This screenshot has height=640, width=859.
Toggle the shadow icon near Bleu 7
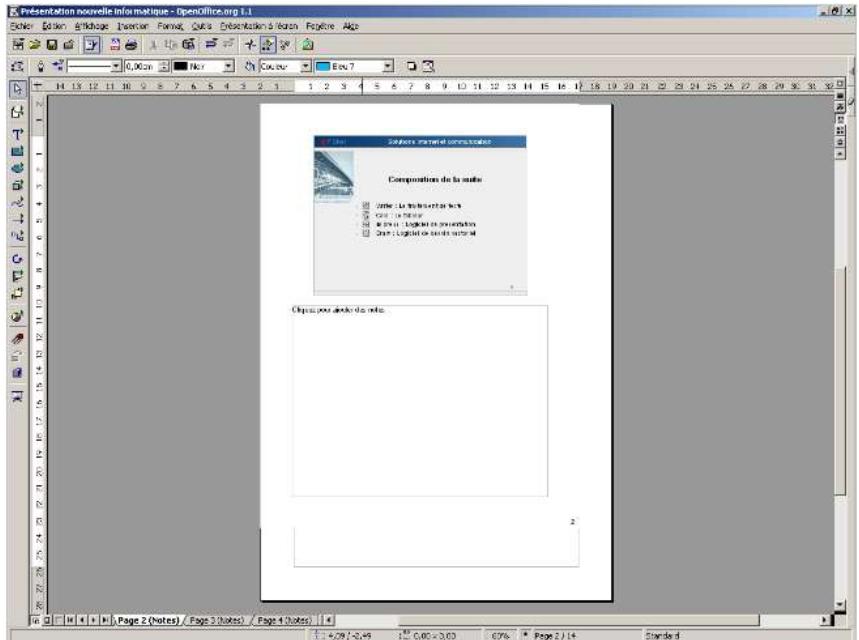(411, 66)
